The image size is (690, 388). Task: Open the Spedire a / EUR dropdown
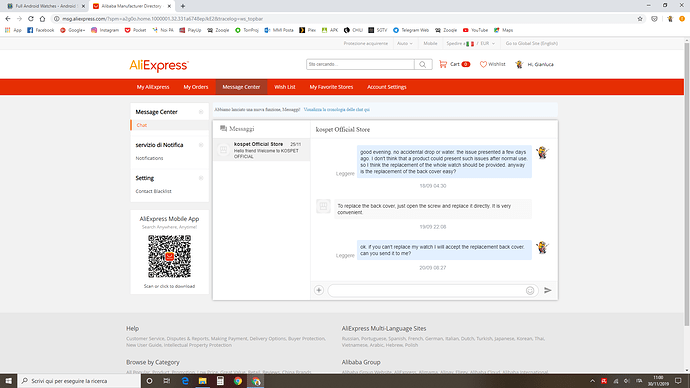[471, 44]
